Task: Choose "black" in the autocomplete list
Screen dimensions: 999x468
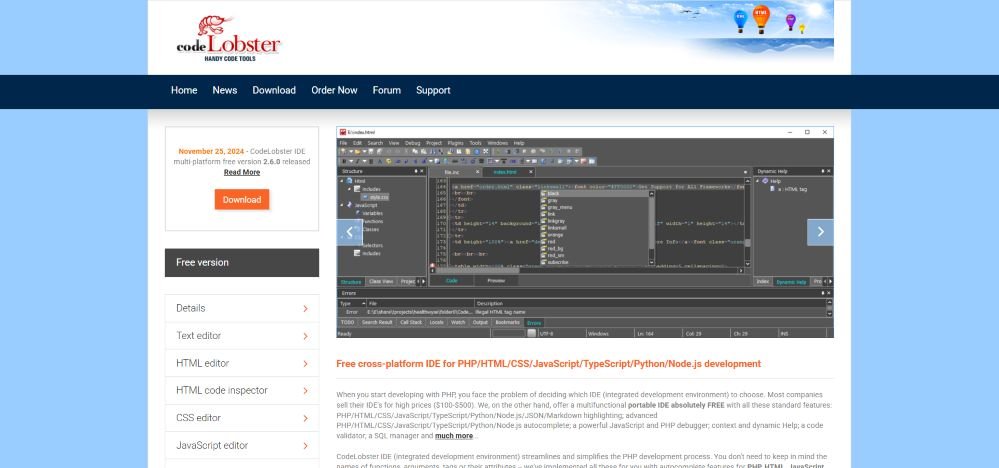Action: coord(594,194)
